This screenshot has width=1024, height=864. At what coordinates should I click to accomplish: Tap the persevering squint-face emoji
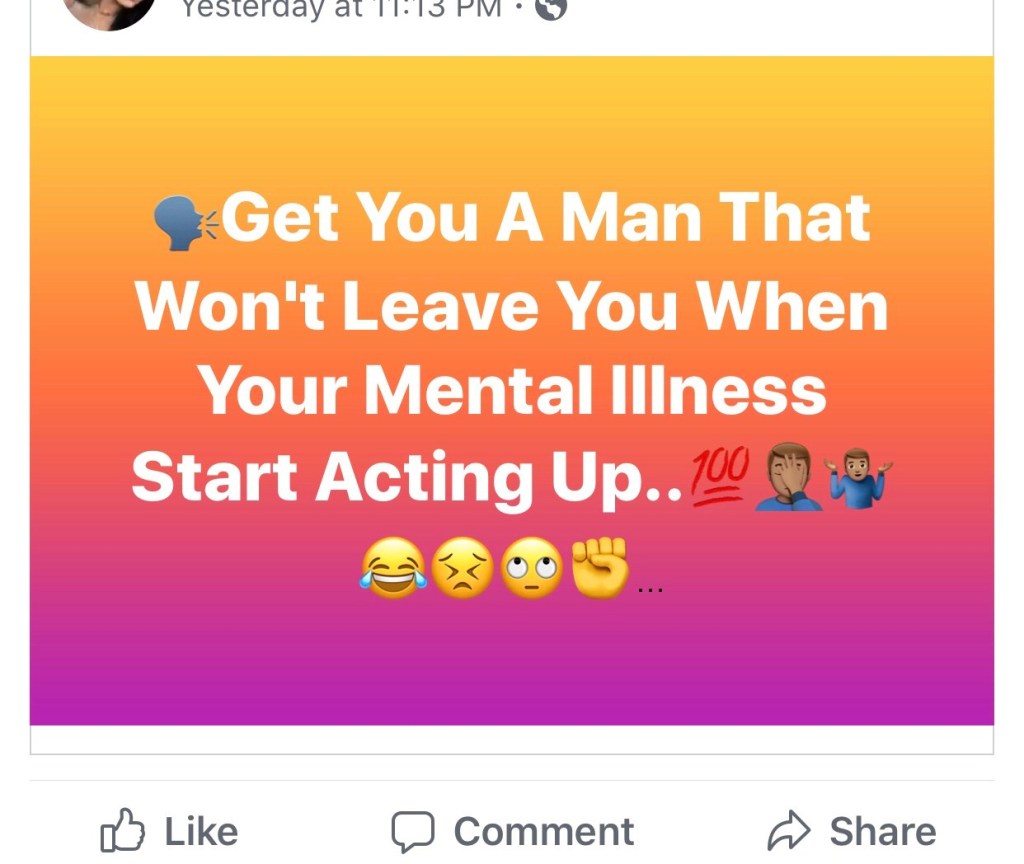(x=462, y=568)
